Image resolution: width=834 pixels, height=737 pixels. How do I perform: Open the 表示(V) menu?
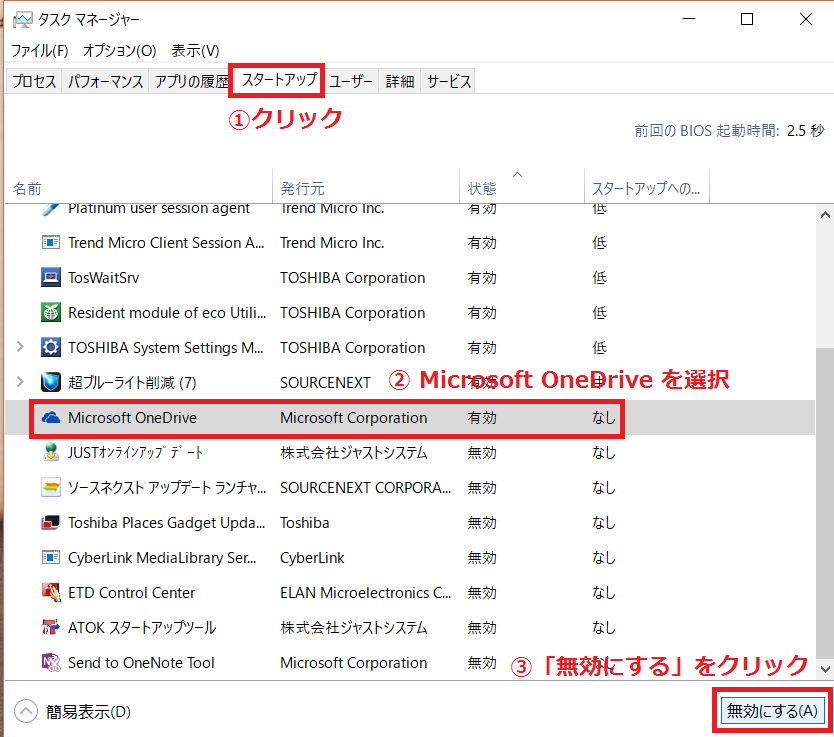195,51
